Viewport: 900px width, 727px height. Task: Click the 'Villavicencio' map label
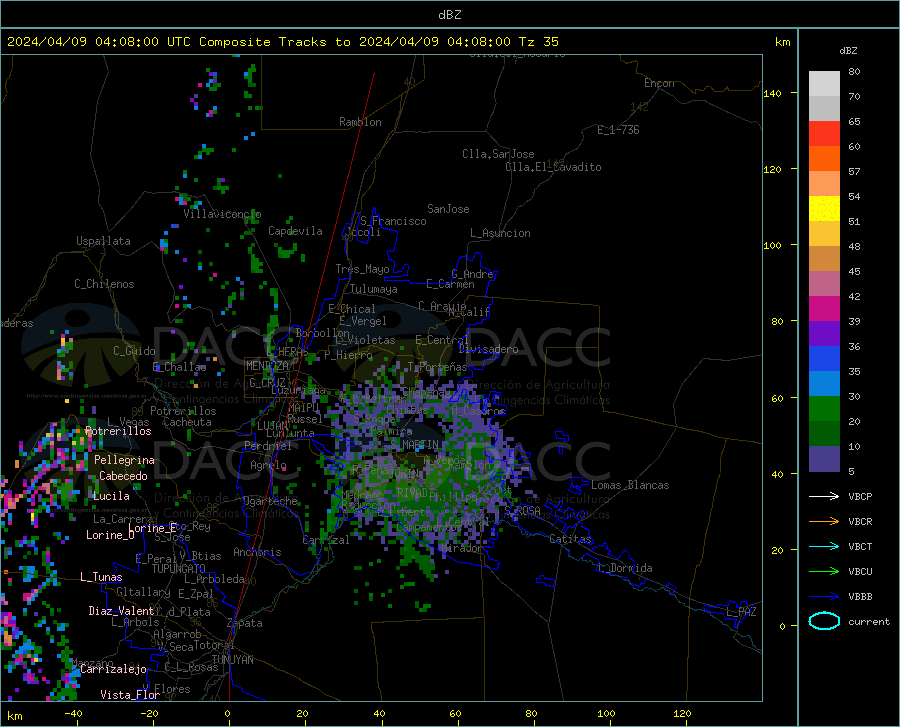point(222,214)
